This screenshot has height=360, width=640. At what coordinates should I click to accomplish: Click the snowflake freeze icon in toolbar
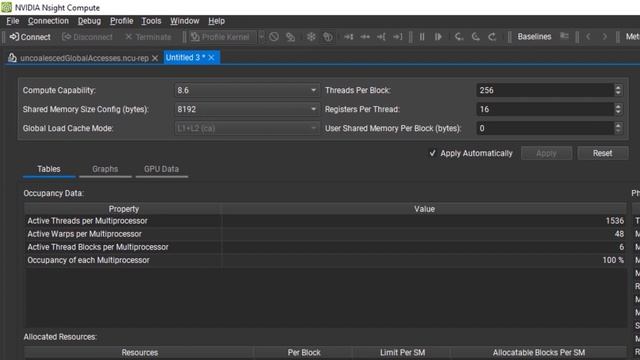[311, 37]
